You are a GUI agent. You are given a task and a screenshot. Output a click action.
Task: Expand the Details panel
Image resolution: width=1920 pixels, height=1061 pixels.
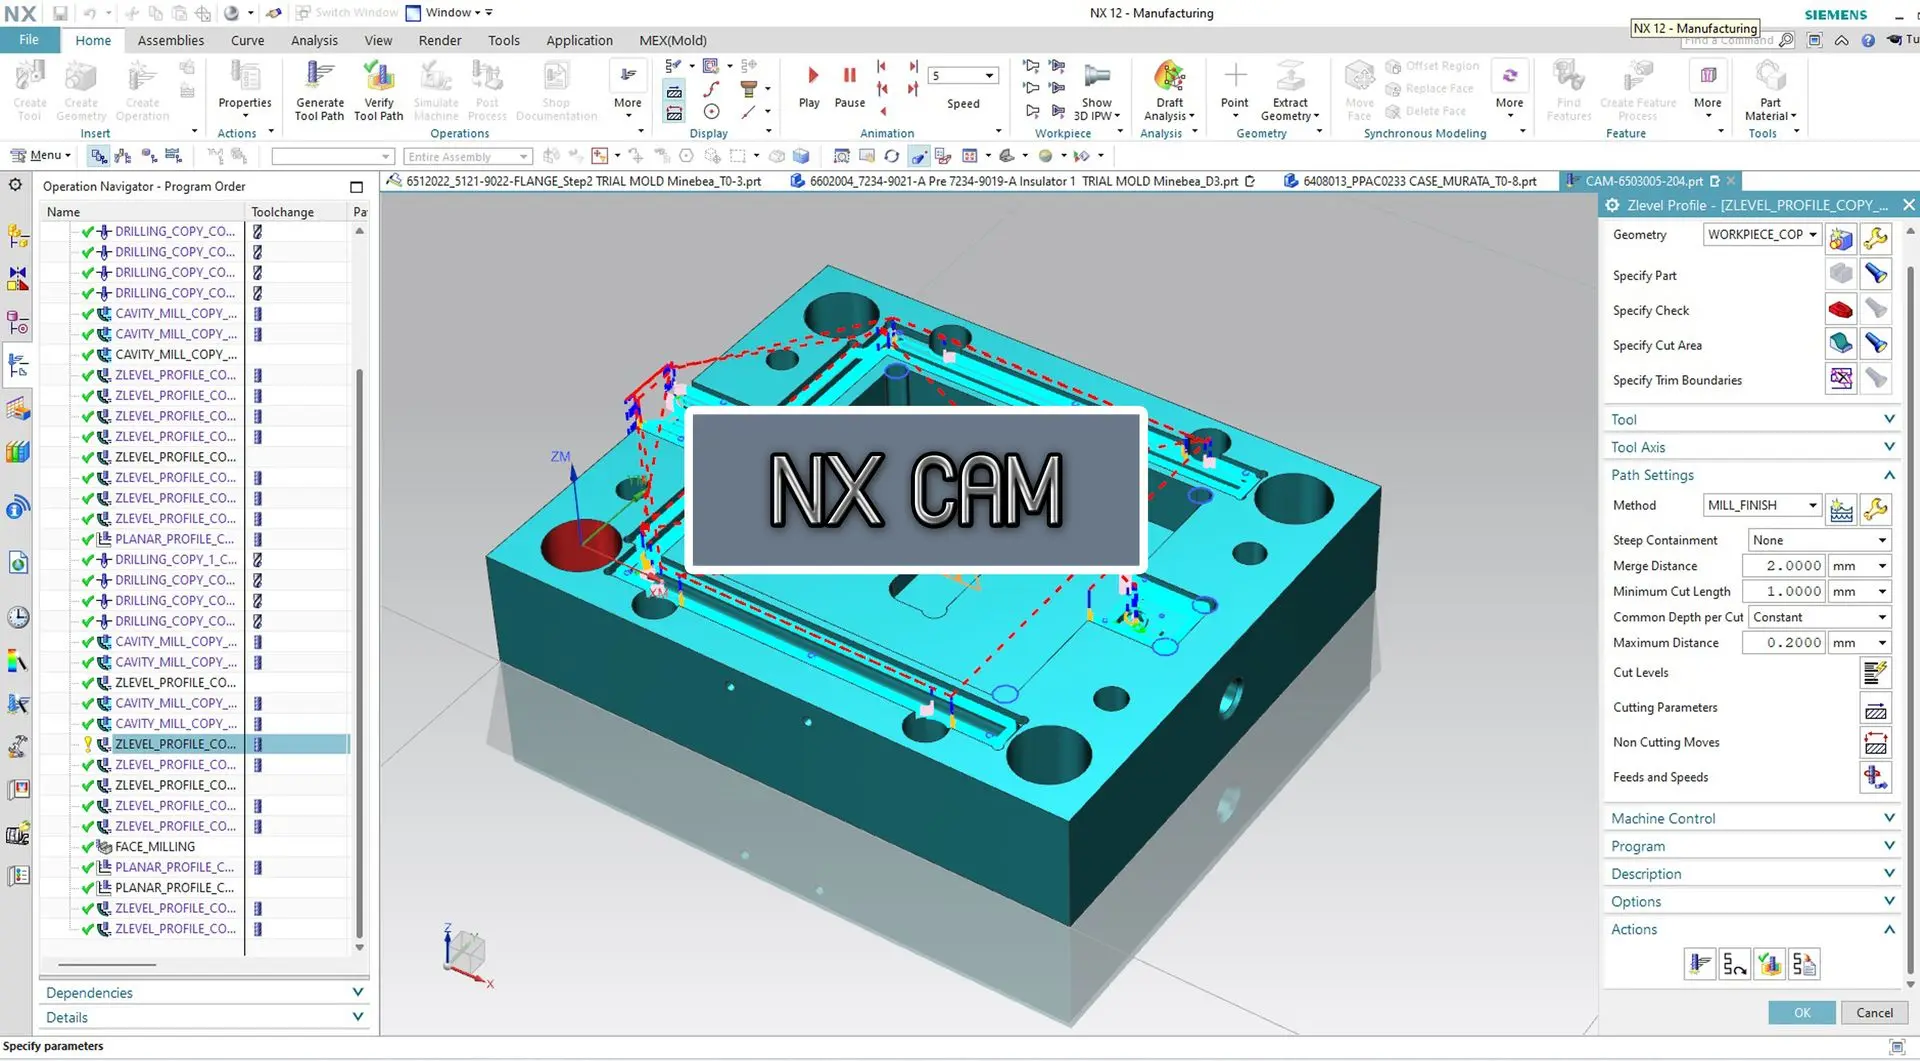click(x=204, y=1017)
